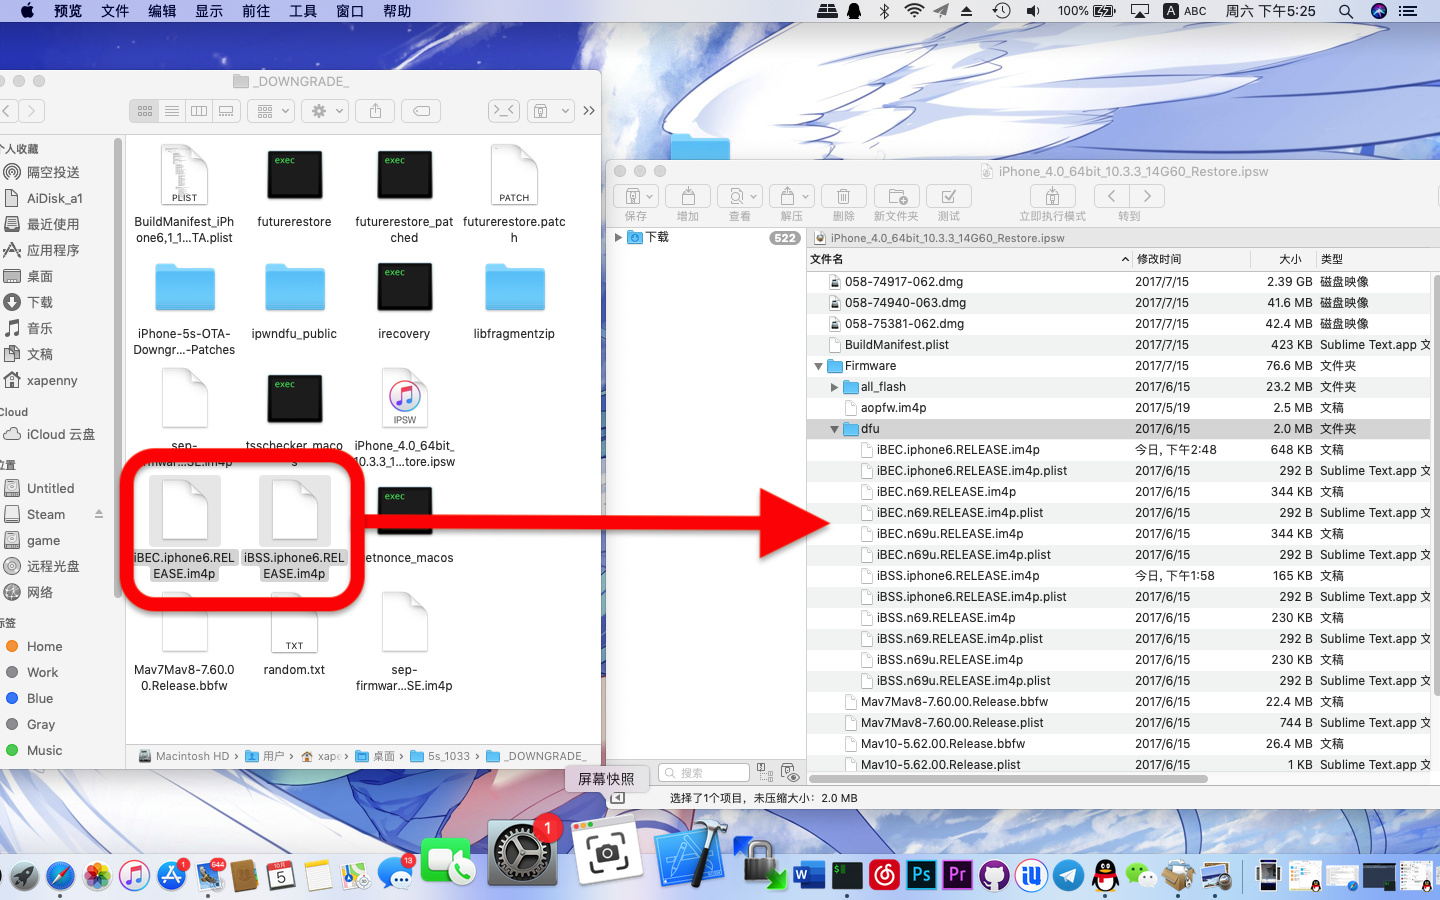Click 5s_1033 in the Finder path bar
This screenshot has width=1440, height=900.
(x=440, y=756)
